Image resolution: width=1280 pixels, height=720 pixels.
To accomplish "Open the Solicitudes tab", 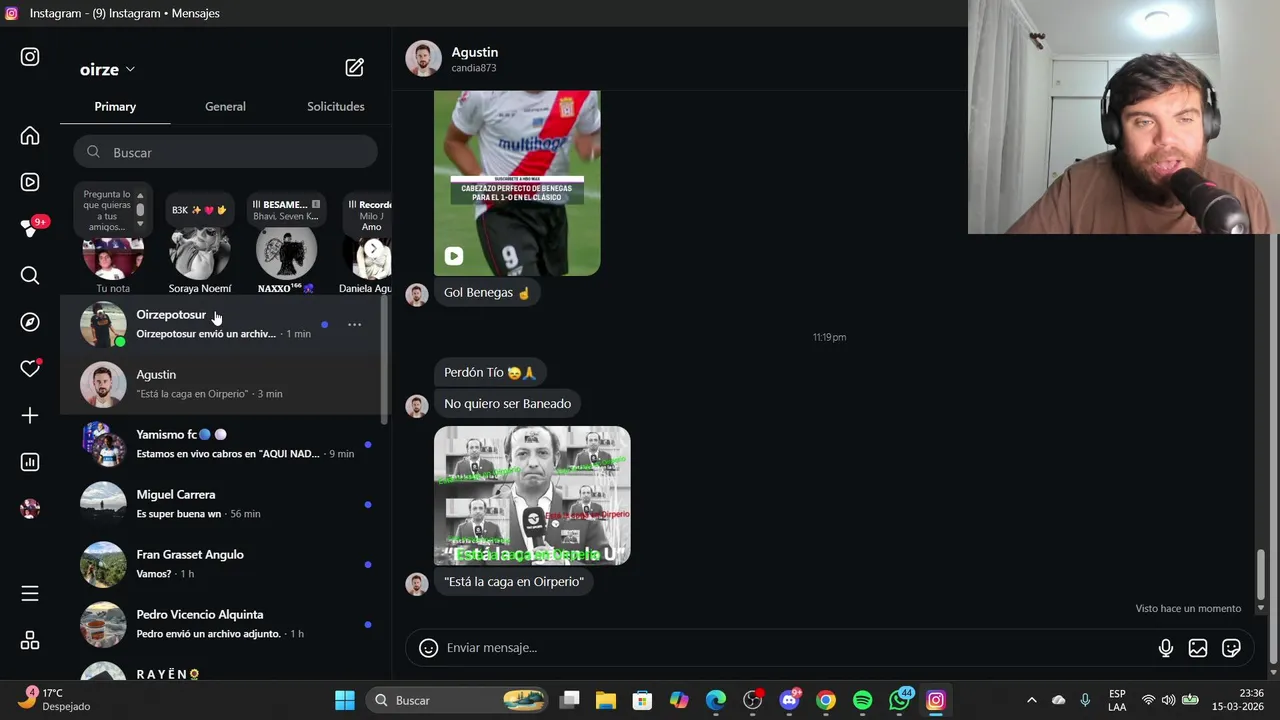I will (335, 106).
